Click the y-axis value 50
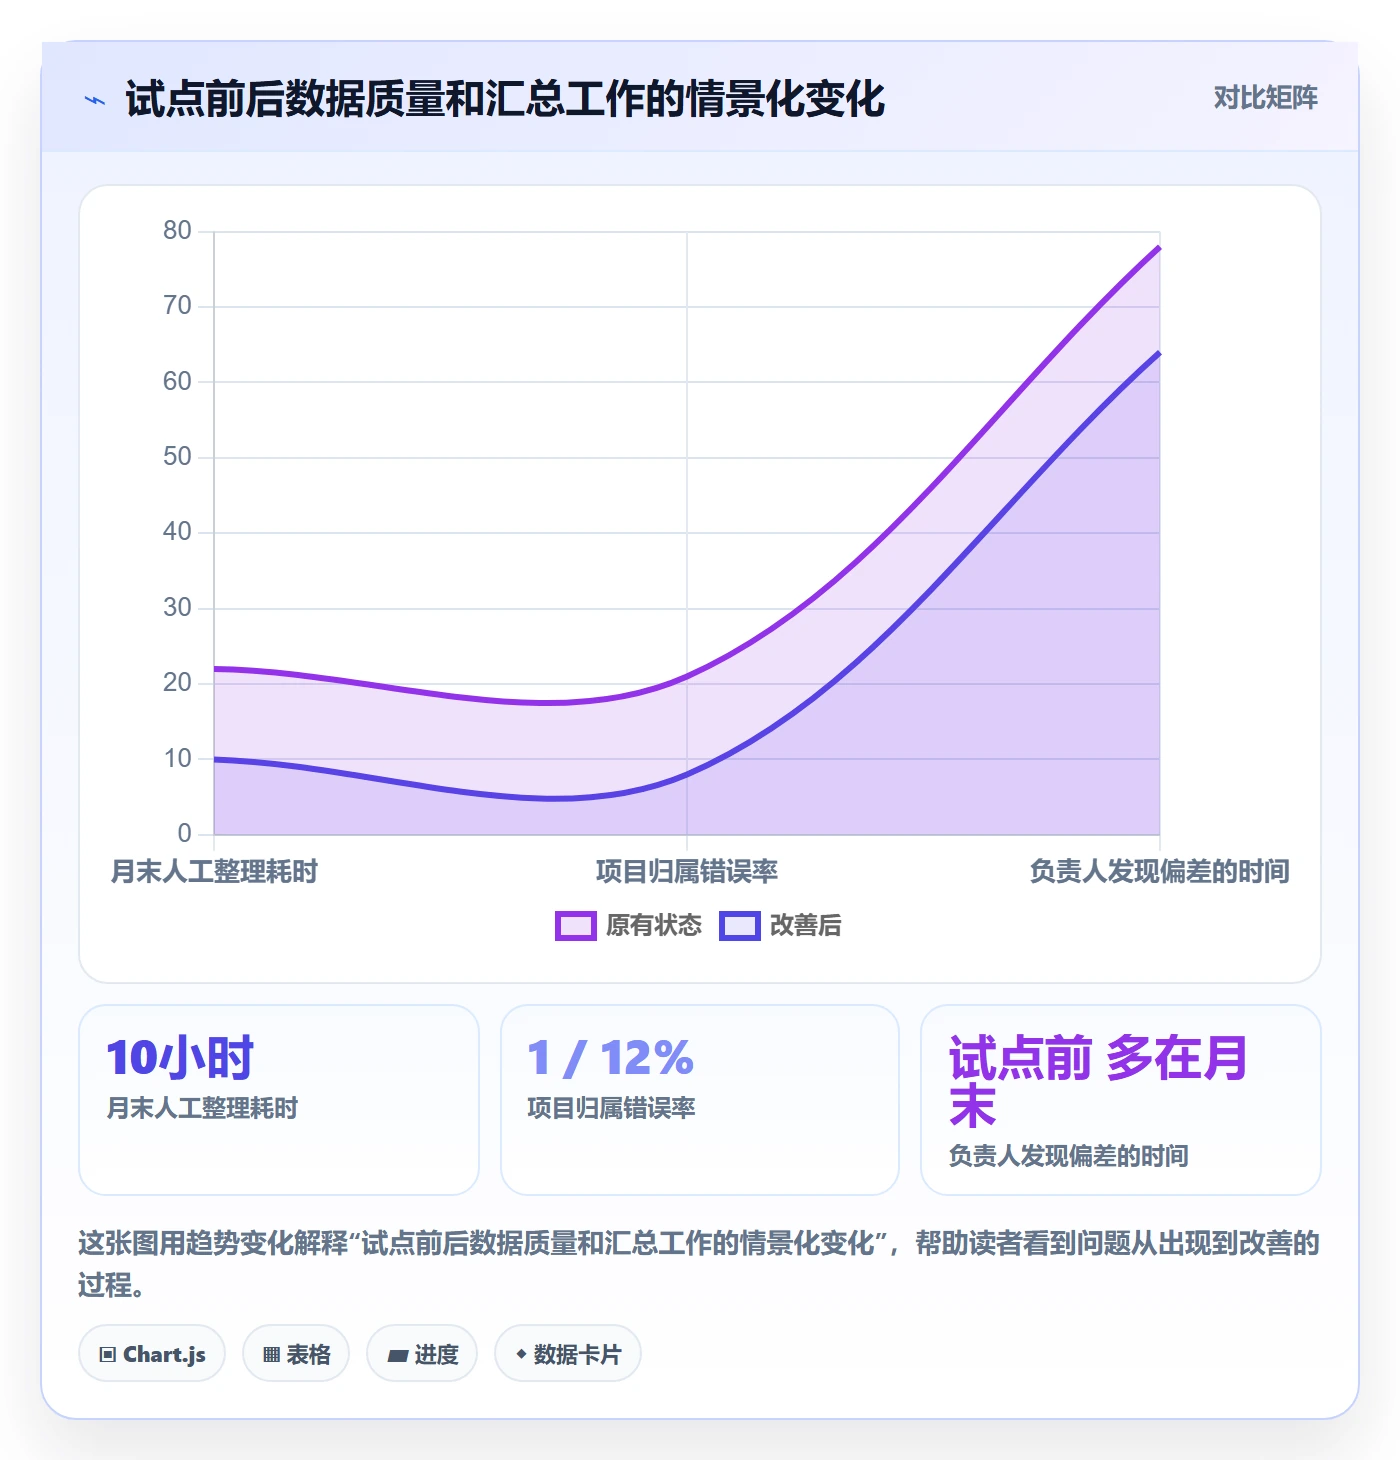1400x1460 pixels. tap(177, 457)
